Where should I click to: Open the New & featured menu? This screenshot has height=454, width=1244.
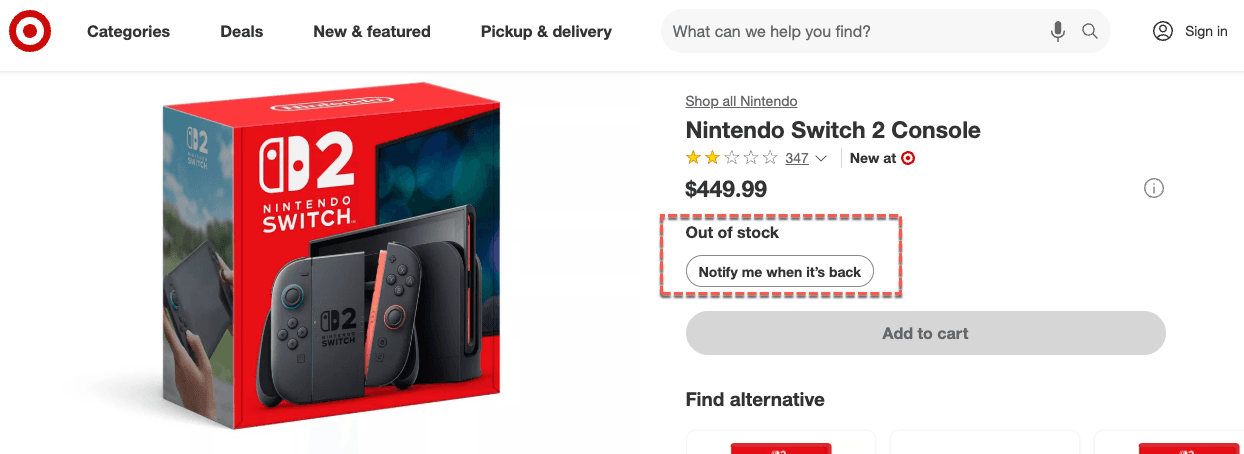pyautogui.click(x=372, y=32)
